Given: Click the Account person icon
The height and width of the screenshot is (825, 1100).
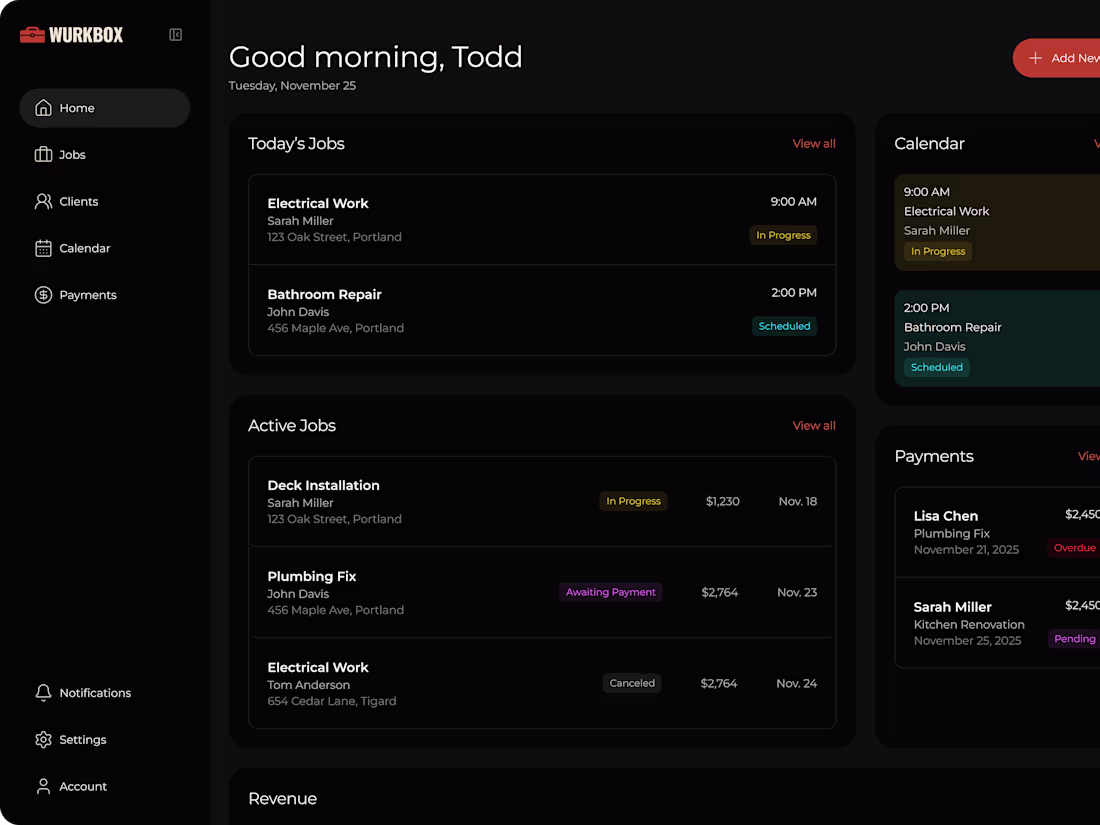Looking at the screenshot, I should 43,786.
